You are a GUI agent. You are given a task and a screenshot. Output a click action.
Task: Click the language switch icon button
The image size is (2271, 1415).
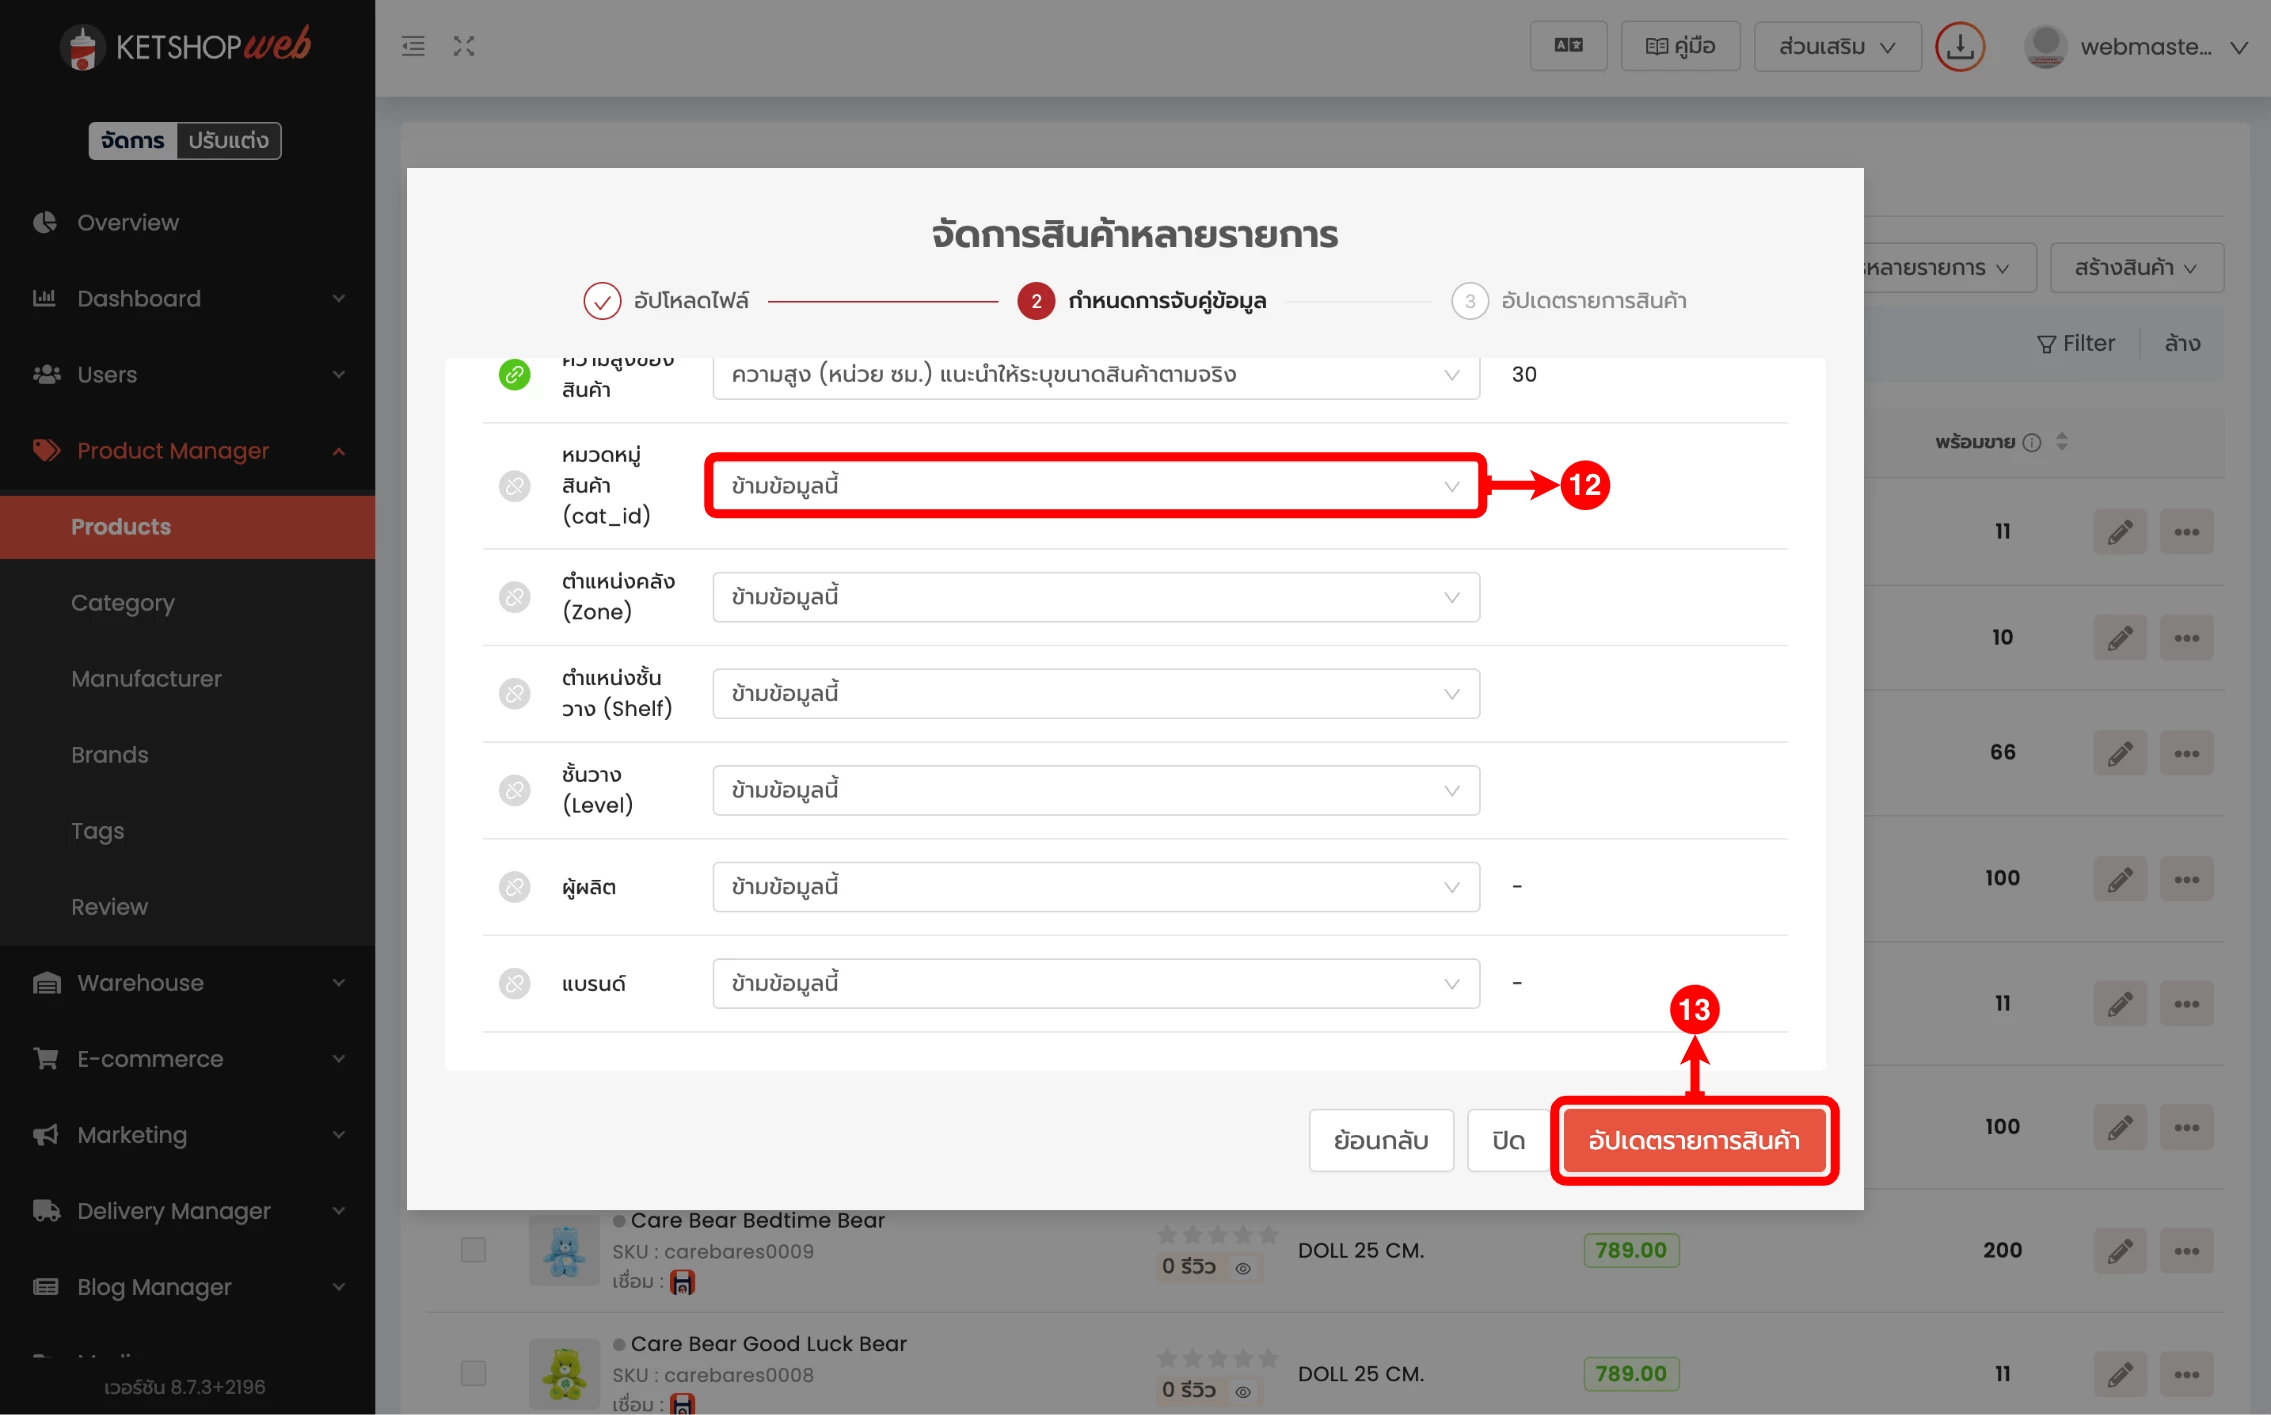[x=1567, y=46]
